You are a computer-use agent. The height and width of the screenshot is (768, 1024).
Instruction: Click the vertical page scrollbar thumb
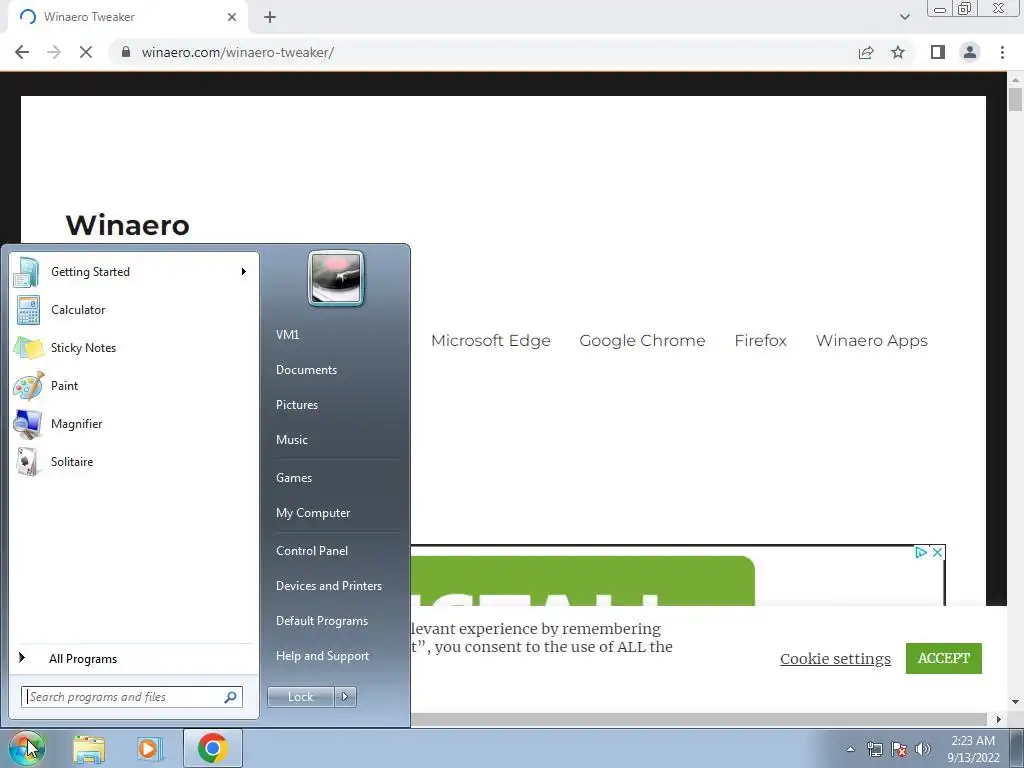(1015, 100)
